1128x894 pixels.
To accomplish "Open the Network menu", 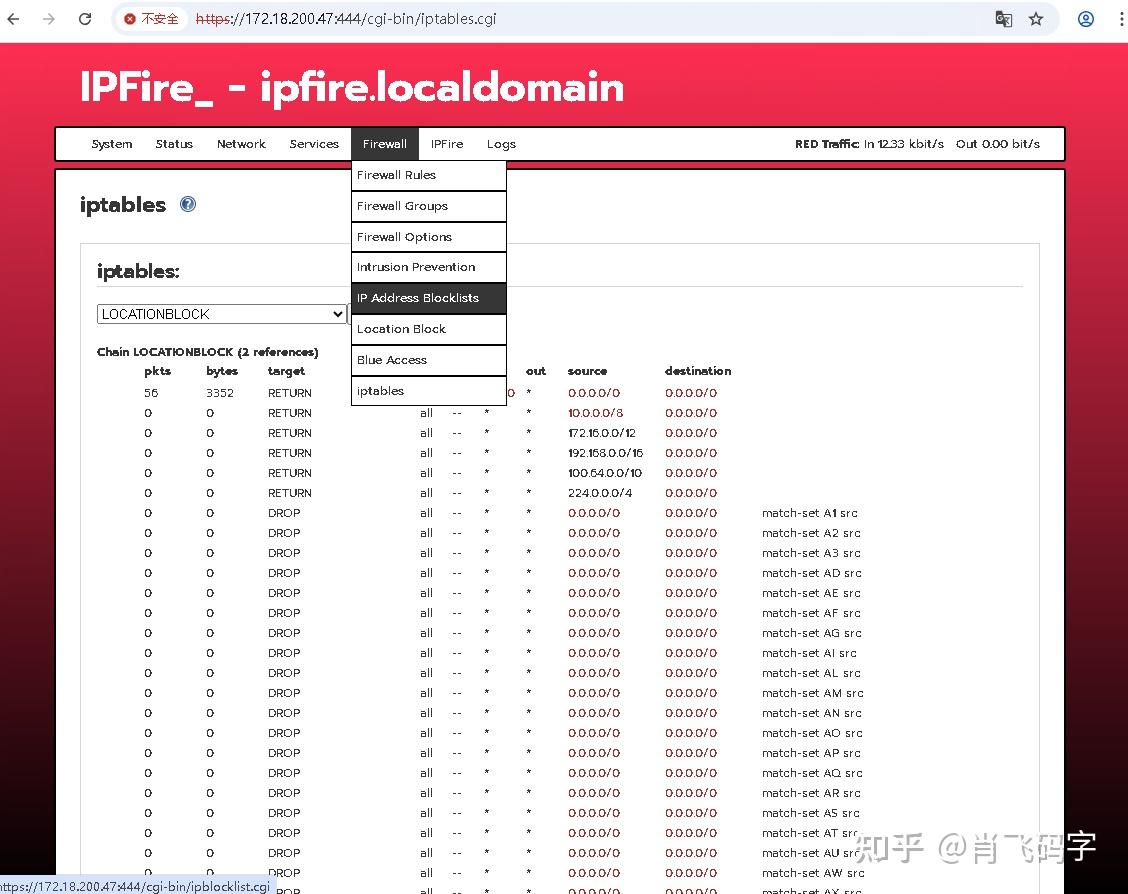I will pyautogui.click(x=241, y=143).
